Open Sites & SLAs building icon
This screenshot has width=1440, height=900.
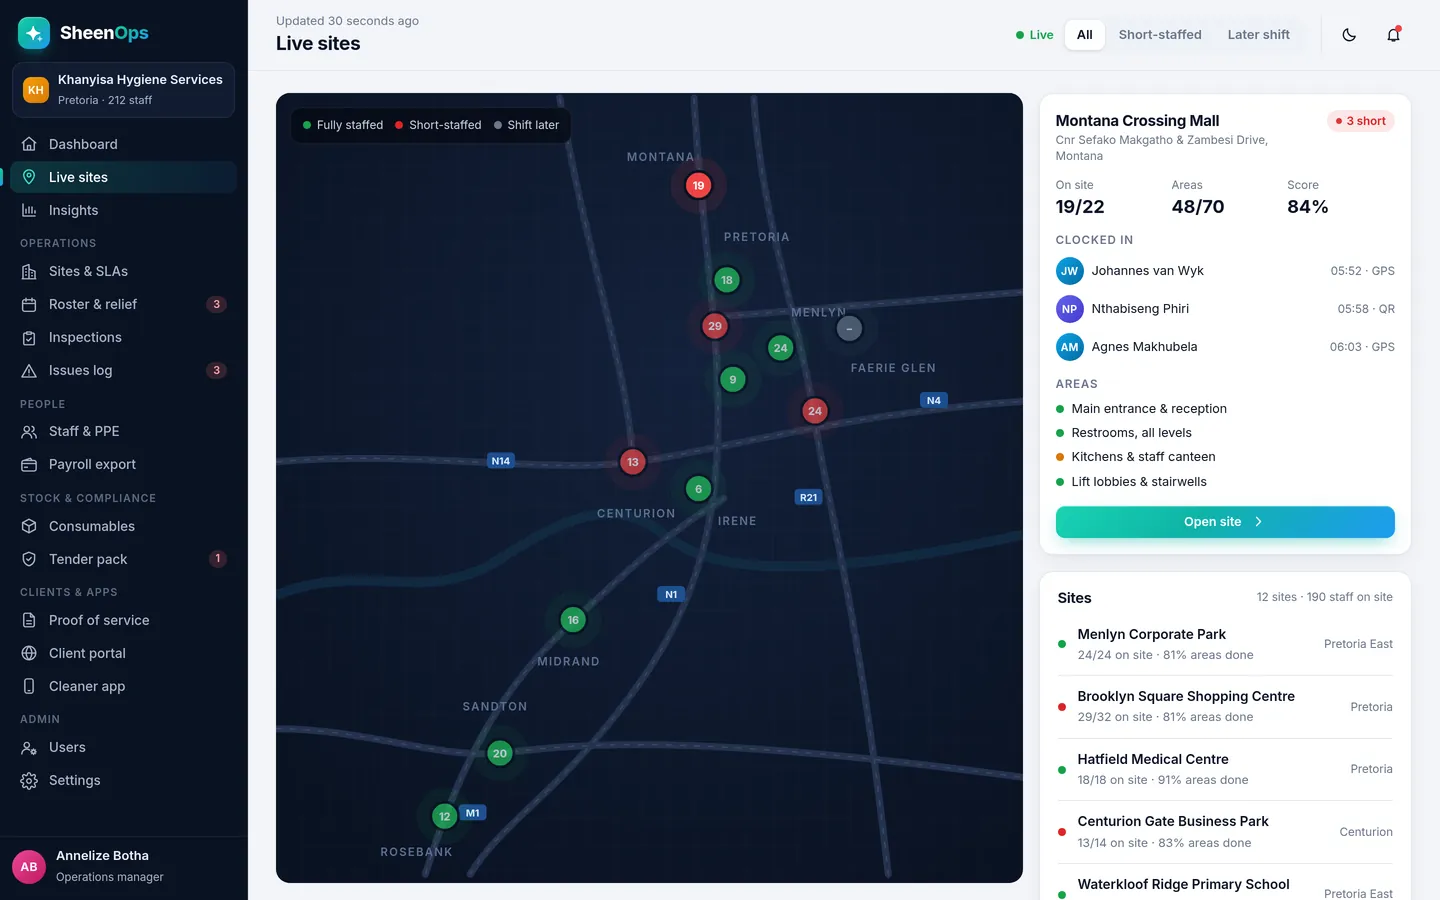pyautogui.click(x=29, y=271)
